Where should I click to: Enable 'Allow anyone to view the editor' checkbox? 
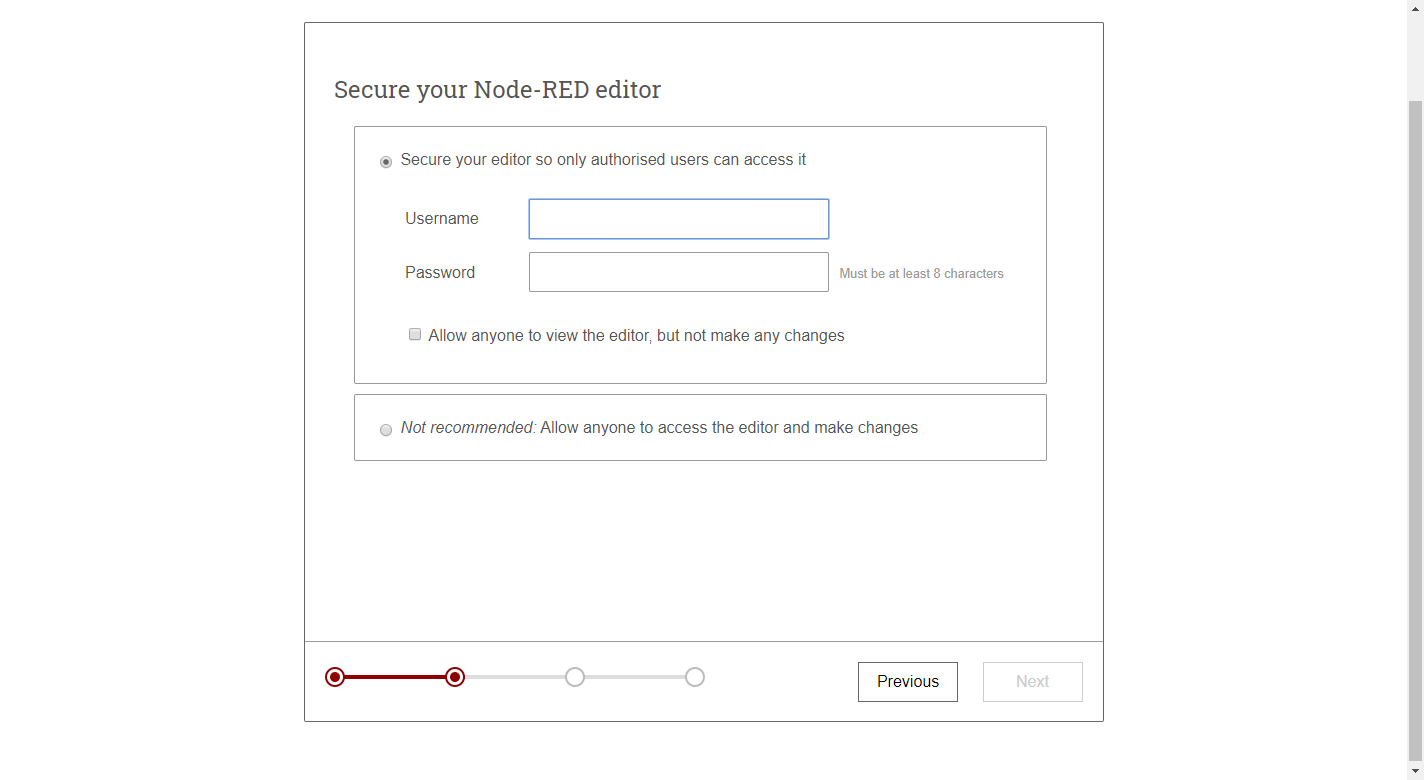coord(415,334)
